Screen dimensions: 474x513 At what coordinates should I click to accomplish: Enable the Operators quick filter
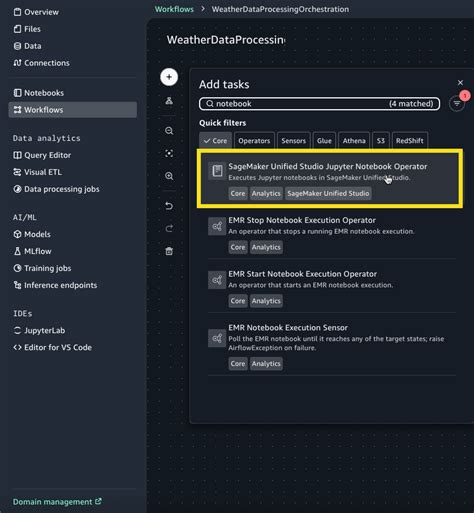coord(254,141)
